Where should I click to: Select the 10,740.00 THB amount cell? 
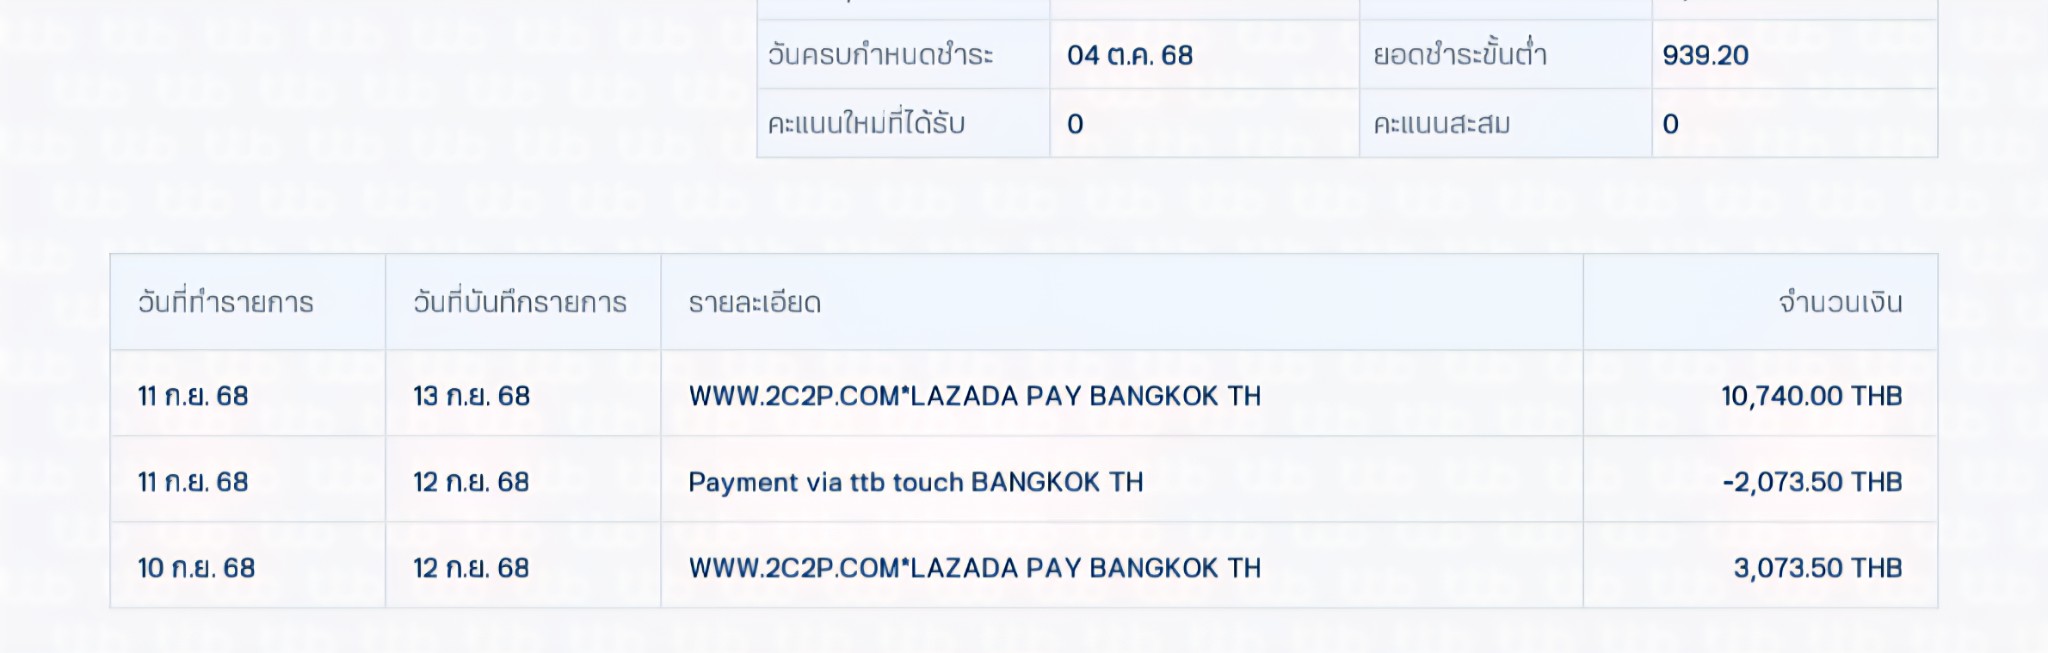(1810, 396)
